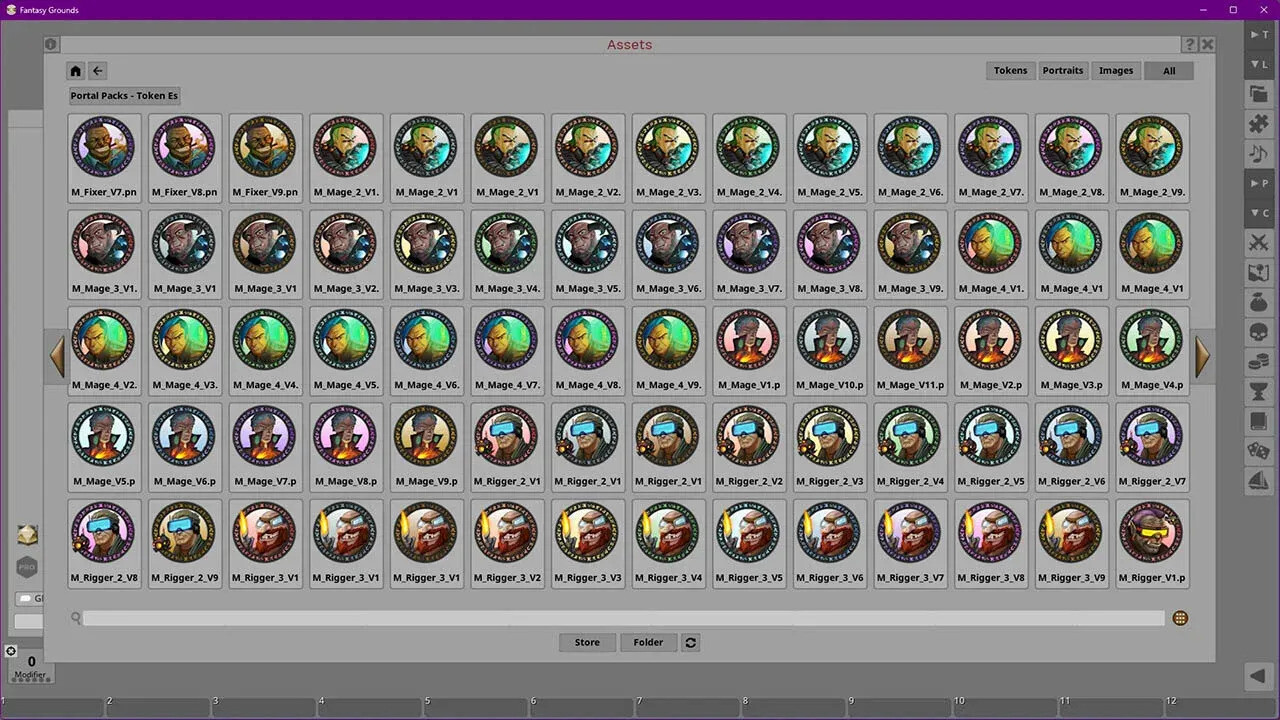The width and height of the screenshot is (1280, 720).
Task: Click the Folder button
Action: pyautogui.click(x=648, y=642)
